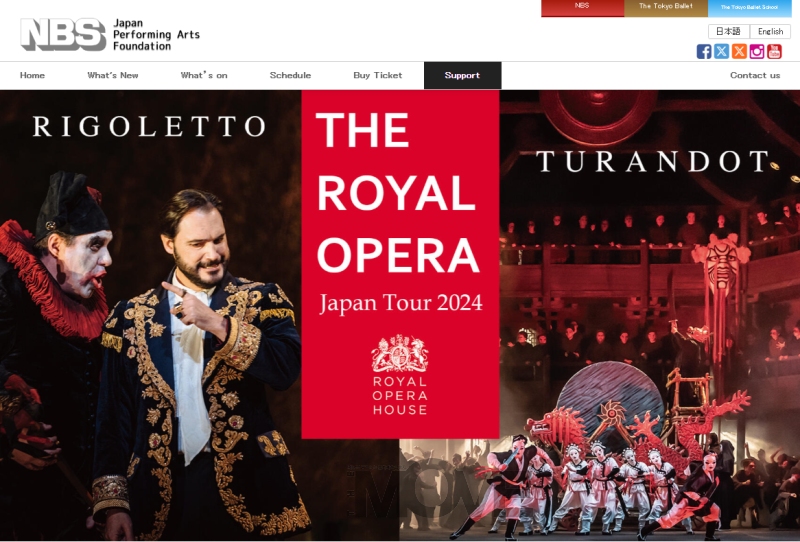Viewport: 800px width, 542px height.
Task: Go to the Home menu item
Action: click(x=32, y=76)
